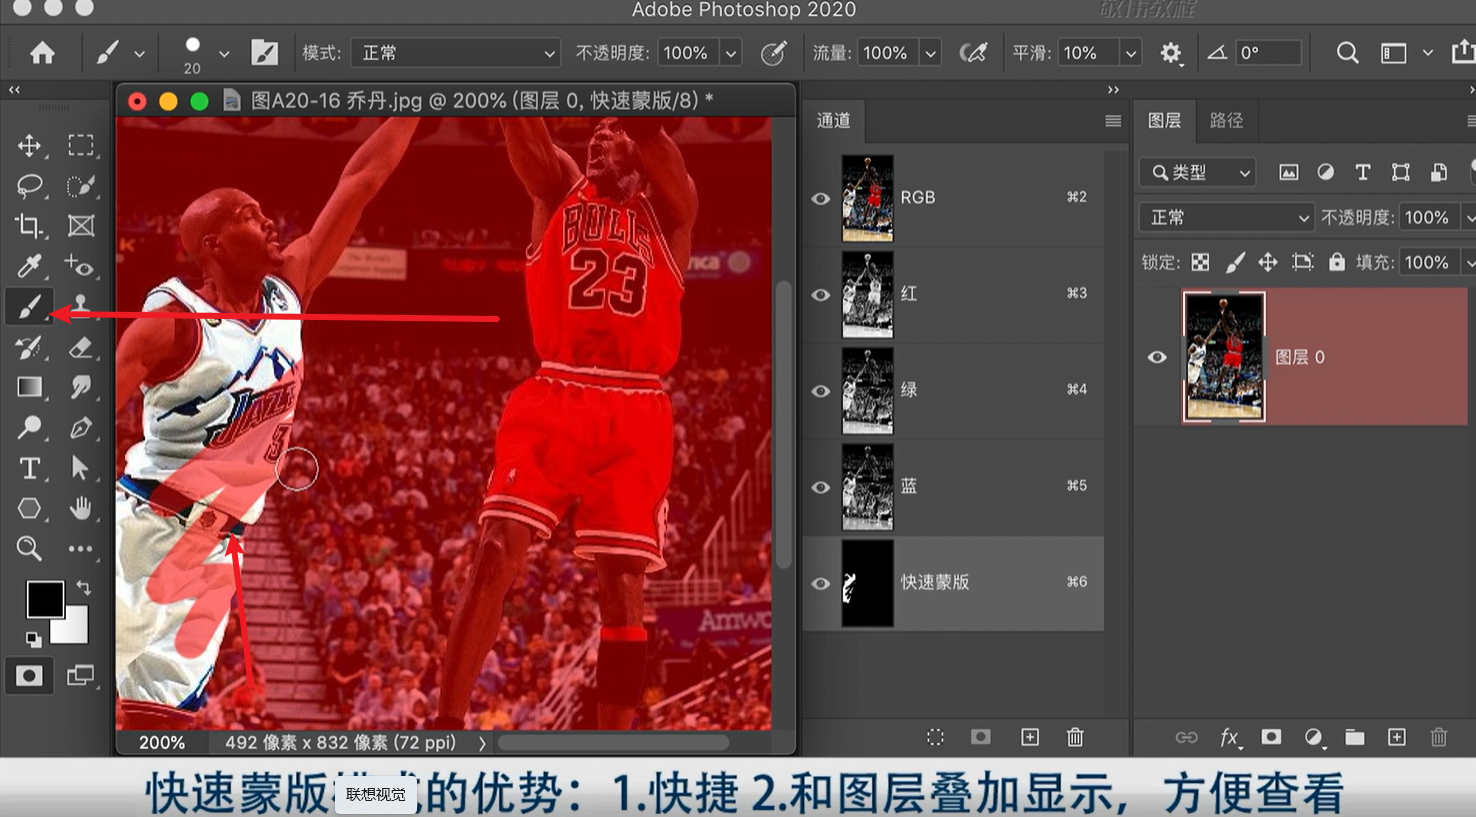Toggle visibility of 绿 channel
This screenshot has width=1476, height=817.
(821, 391)
